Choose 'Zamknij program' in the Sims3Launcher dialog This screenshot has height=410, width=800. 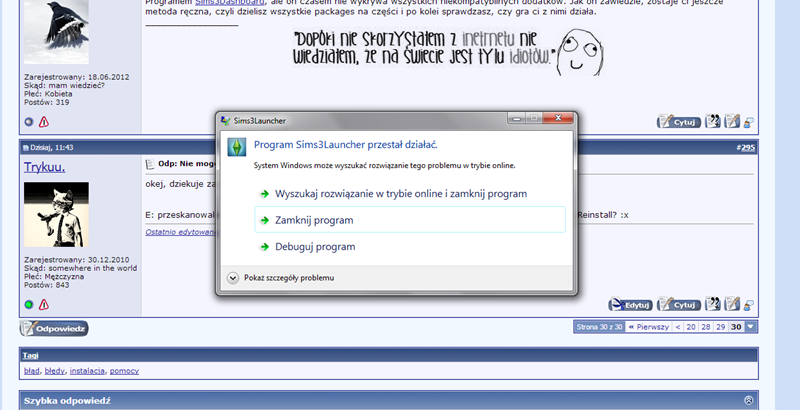pyautogui.click(x=410, y=220)
